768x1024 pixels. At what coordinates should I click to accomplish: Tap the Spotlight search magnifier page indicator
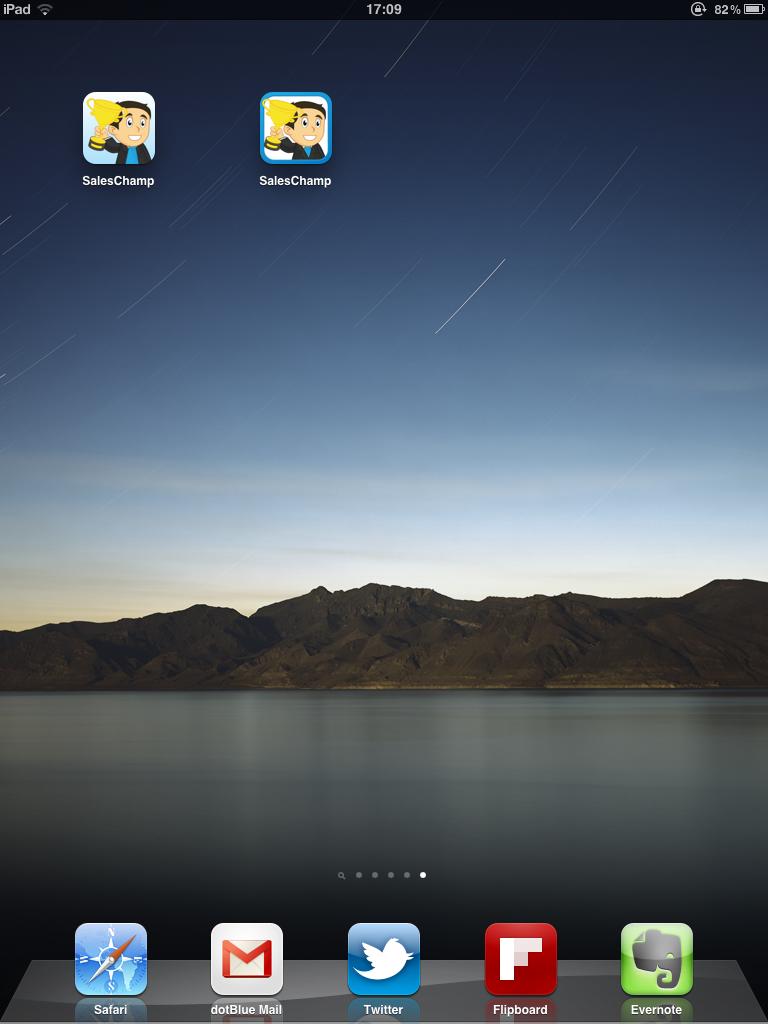coord(342,876)
